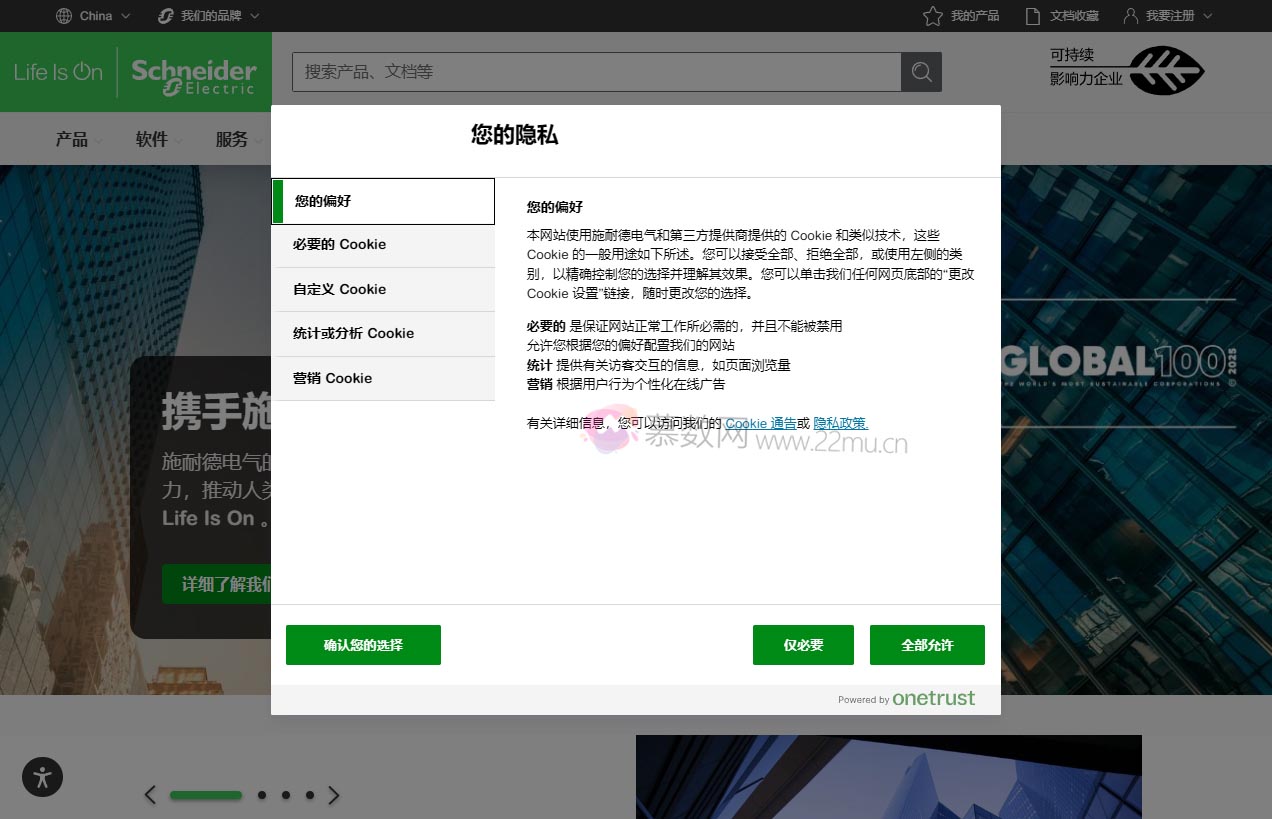Open the accessibility options icon
1272x819 pixels.
click(x=42, y=777)
